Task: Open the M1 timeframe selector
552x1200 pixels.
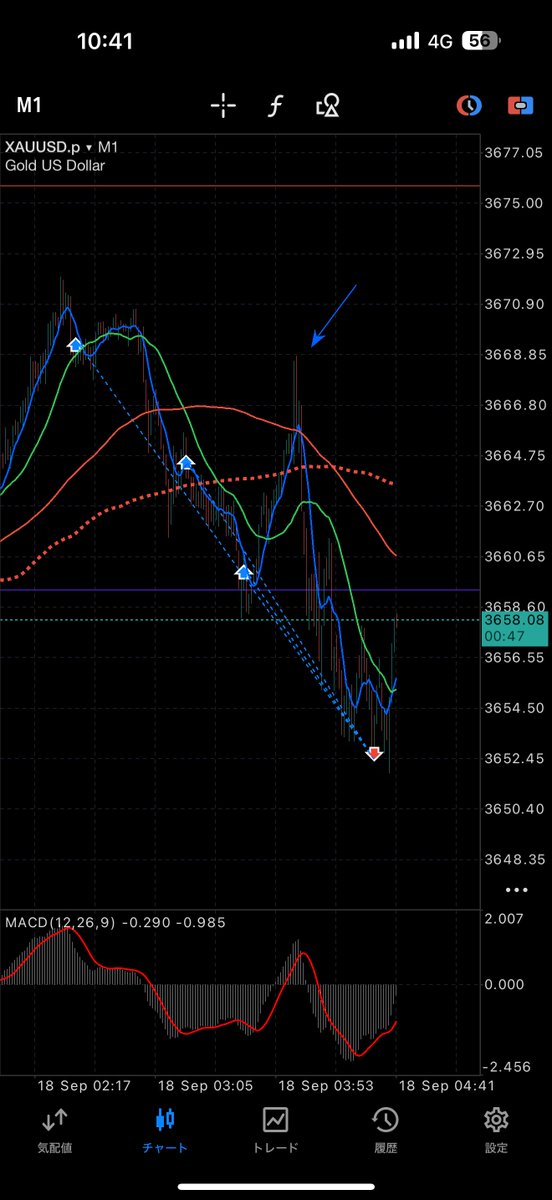Action: (28, 105)
